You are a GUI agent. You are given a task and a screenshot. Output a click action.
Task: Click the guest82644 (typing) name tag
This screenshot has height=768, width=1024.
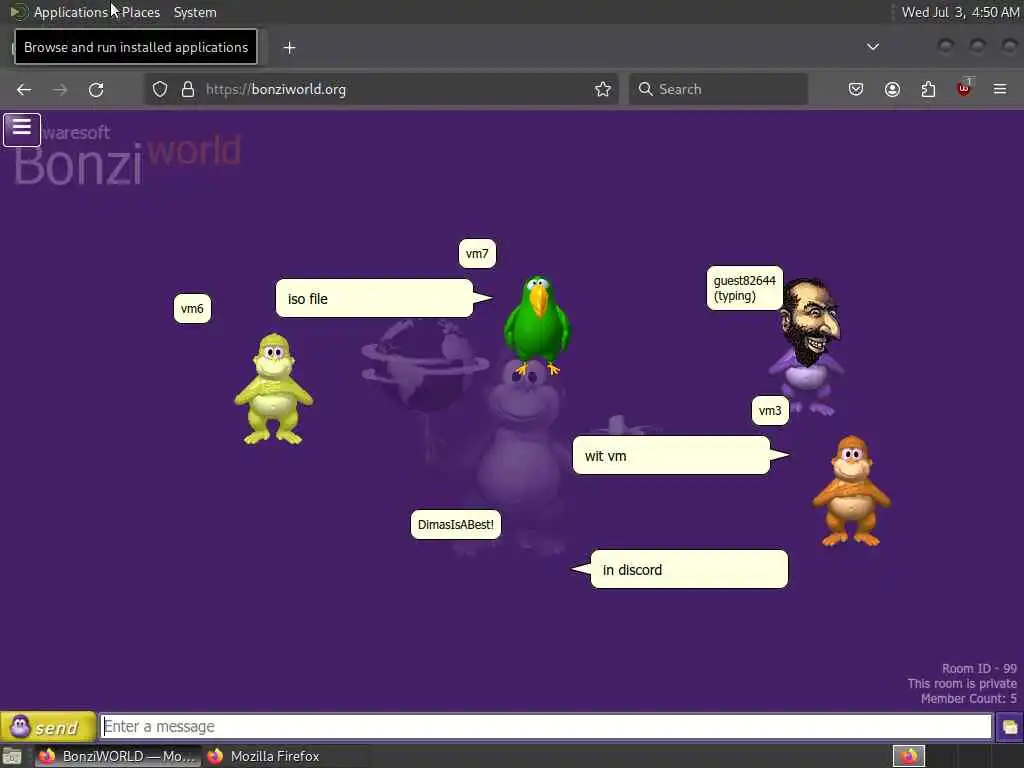coord(744,288)
